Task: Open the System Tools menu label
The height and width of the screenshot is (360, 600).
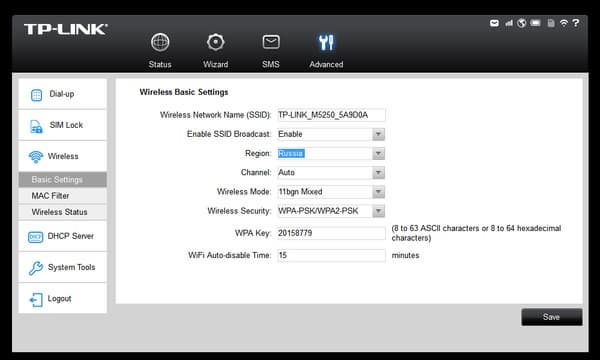Action: click(72, 267)
